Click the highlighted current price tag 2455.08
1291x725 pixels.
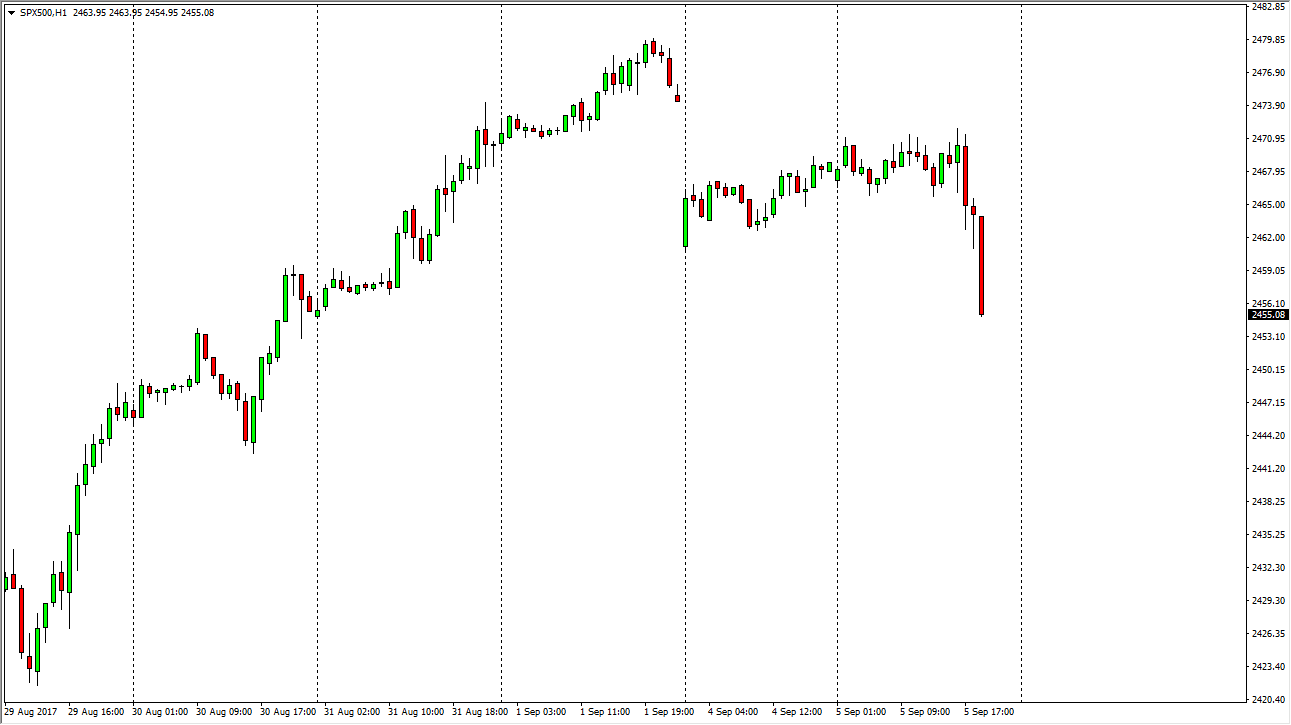point(1268,314)
